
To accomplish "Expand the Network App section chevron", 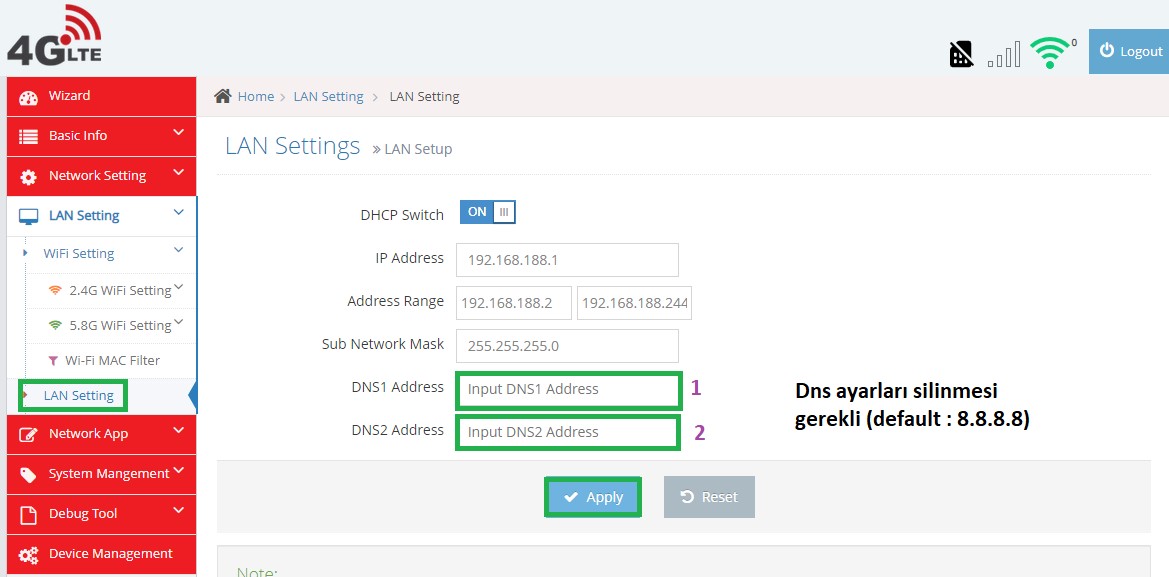I will coord(178,430).
